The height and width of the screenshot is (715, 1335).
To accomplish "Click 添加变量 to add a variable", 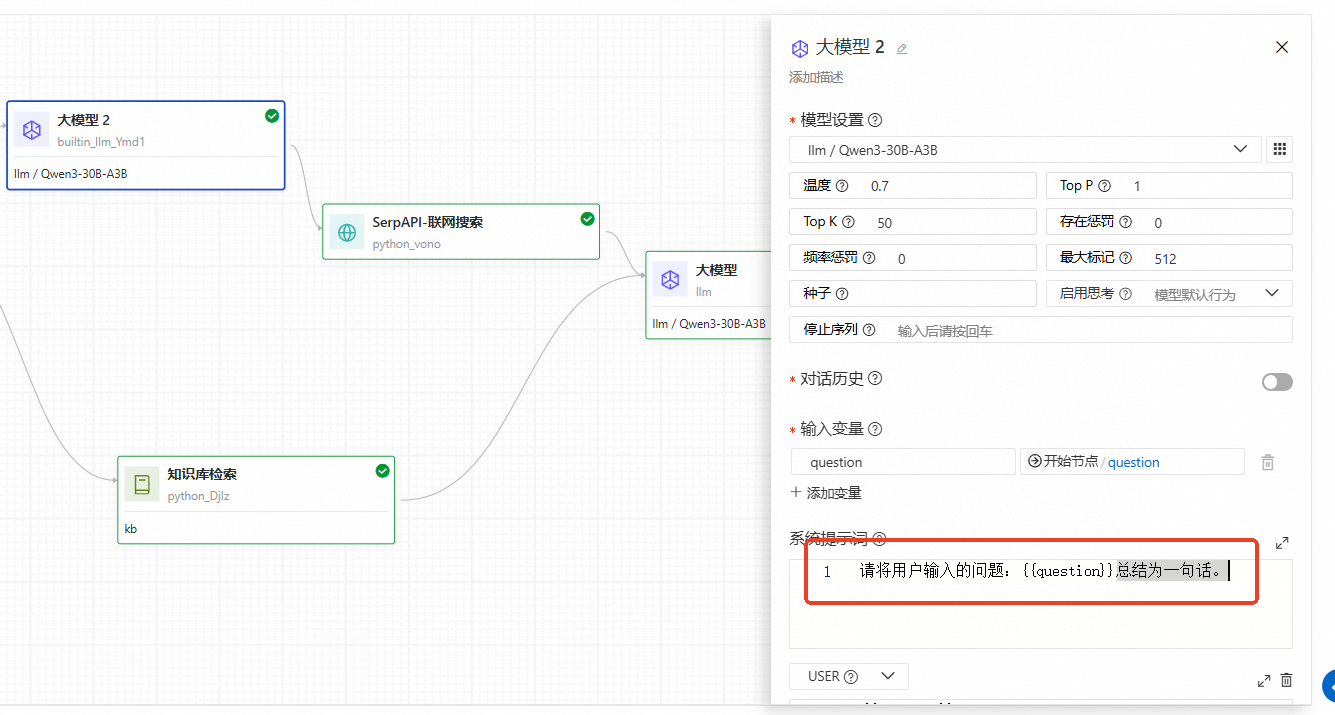I will tap(826, 493).
